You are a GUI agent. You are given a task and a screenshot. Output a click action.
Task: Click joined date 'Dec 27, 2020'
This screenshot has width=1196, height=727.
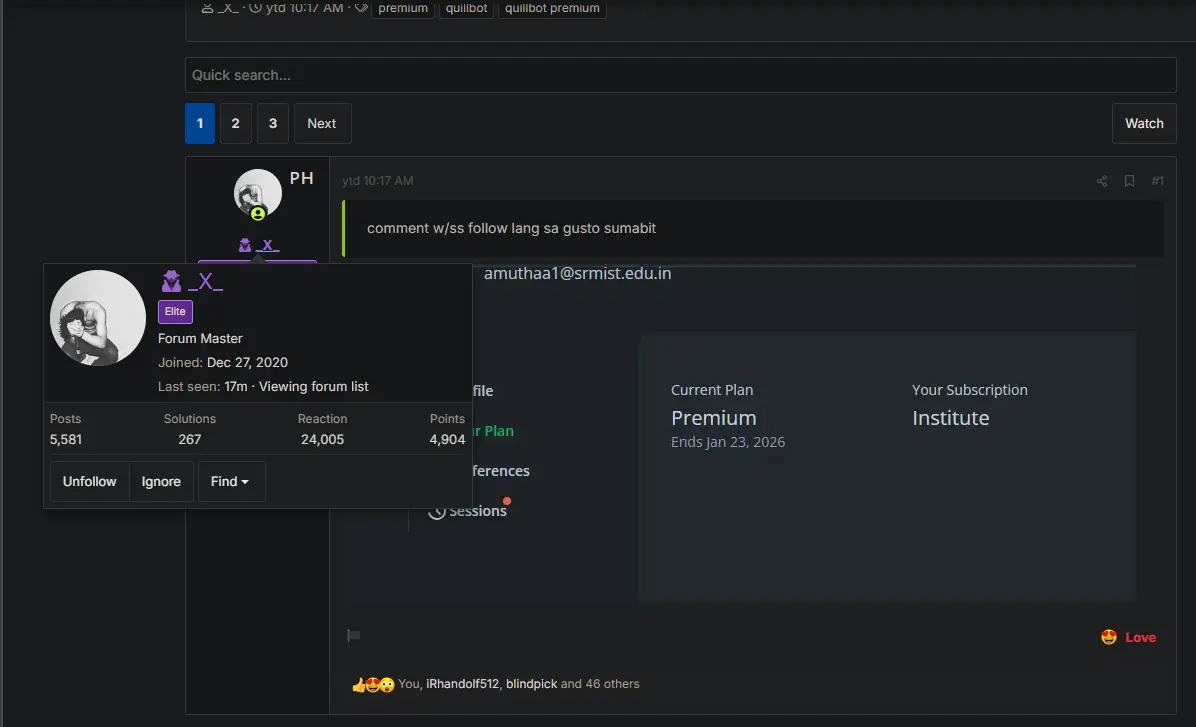pyautogui.click(x=247, y=362)
